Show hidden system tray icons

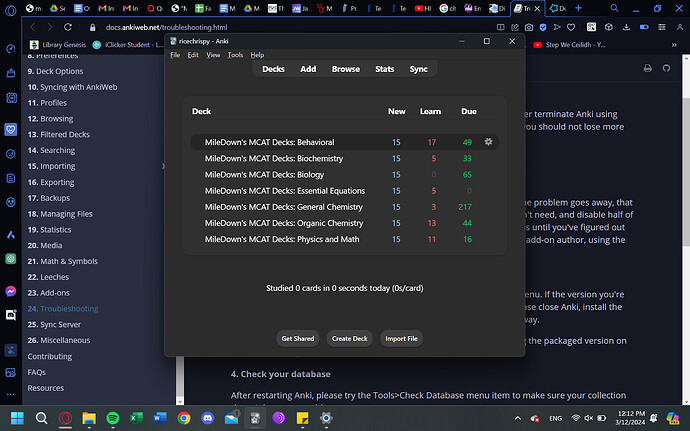pyautogui.click(x=518, y=418)
